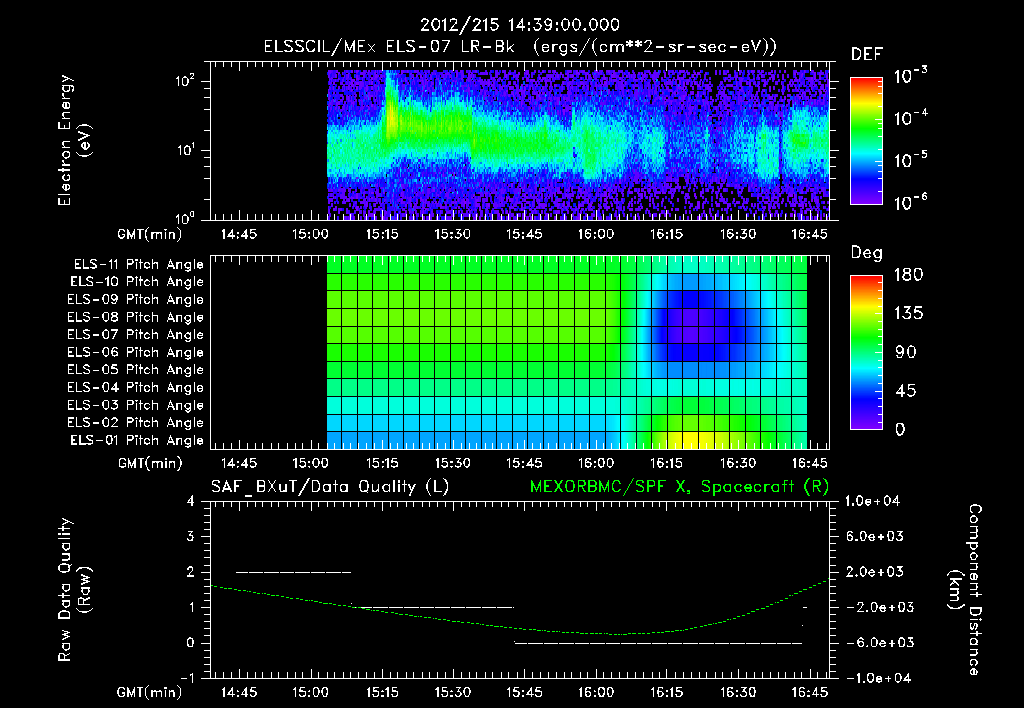Image resolution: width=1024 pixels, height=708 pixels.
Task: Click the 16:00 tick label under the pitch angle panel
Action: click(596, 463)
